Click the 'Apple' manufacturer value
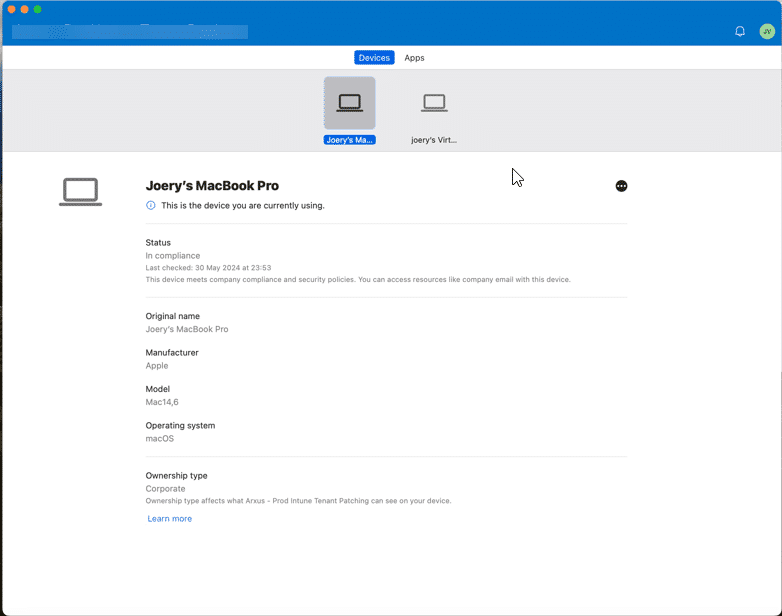 point(157,366)
